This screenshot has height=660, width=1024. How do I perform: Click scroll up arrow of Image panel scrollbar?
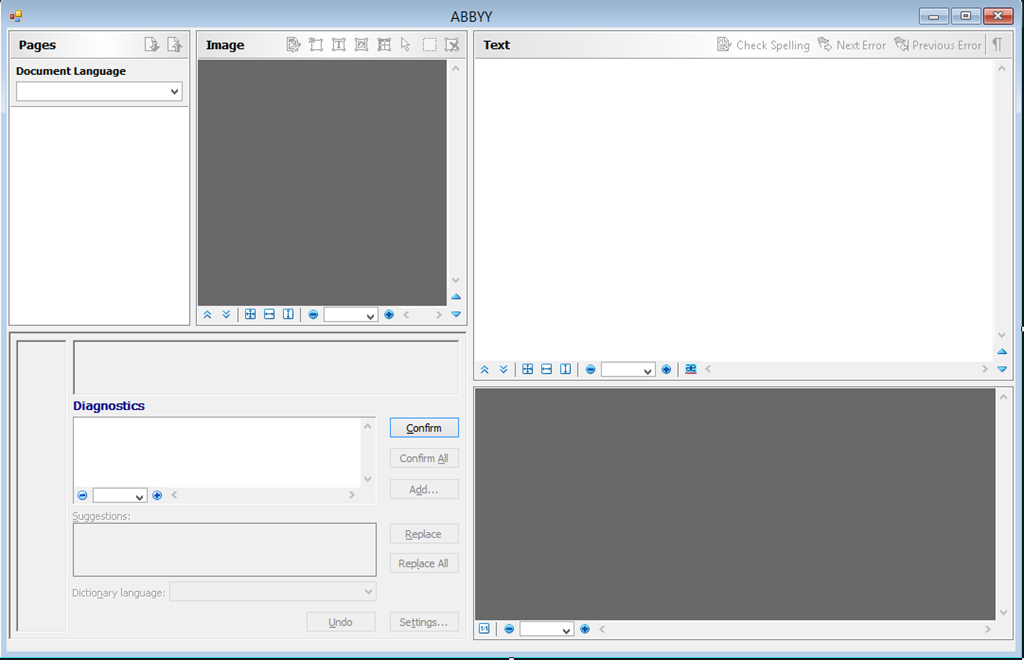(456, 68)
